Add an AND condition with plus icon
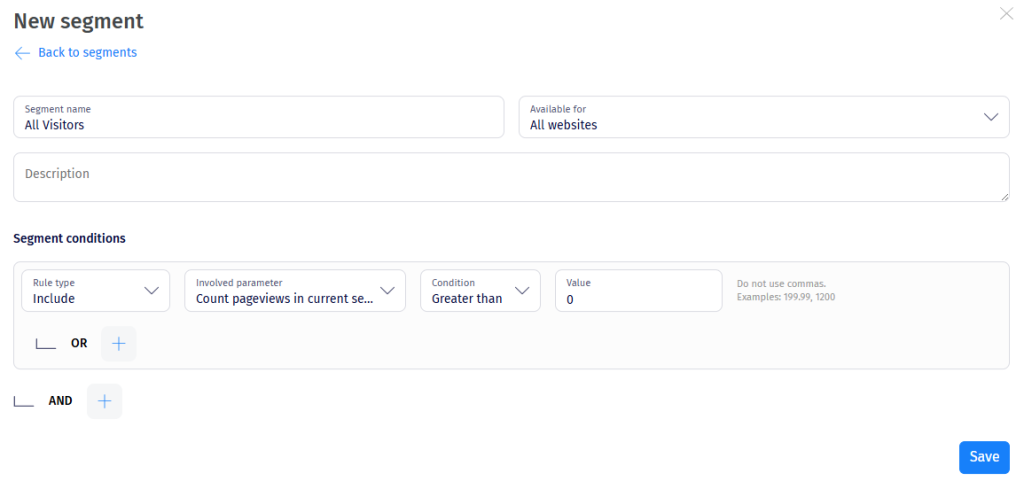The height and width of the screenshot is (489, 1024). [105, 401]
